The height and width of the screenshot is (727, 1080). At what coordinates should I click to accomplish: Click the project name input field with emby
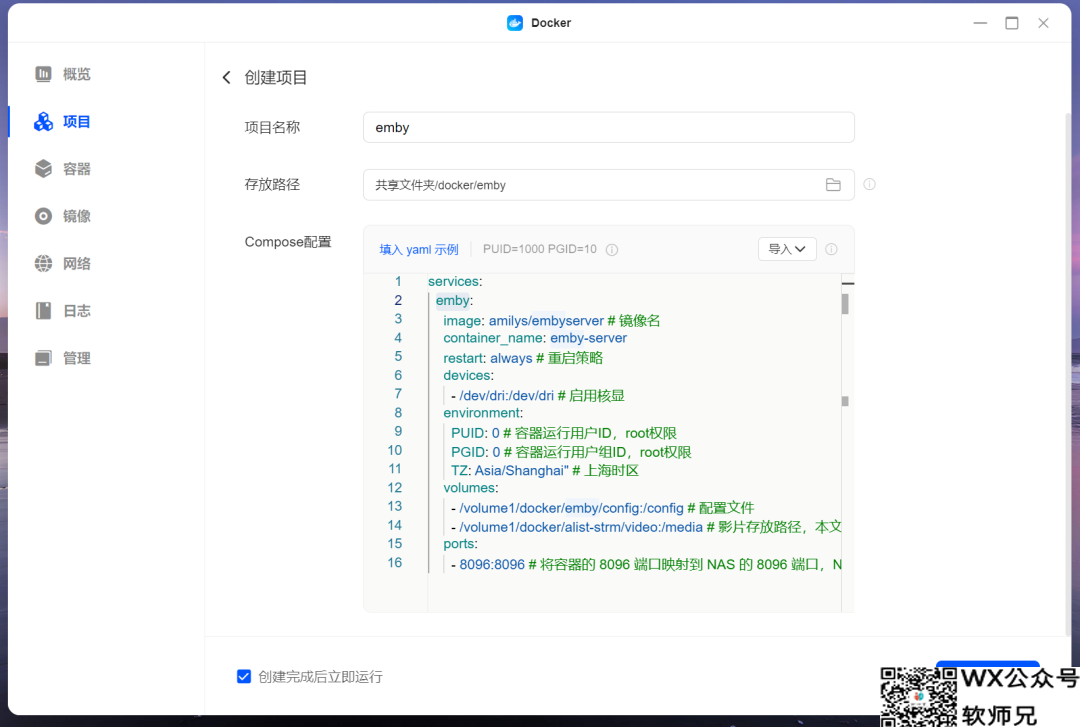tap(608, 128)
